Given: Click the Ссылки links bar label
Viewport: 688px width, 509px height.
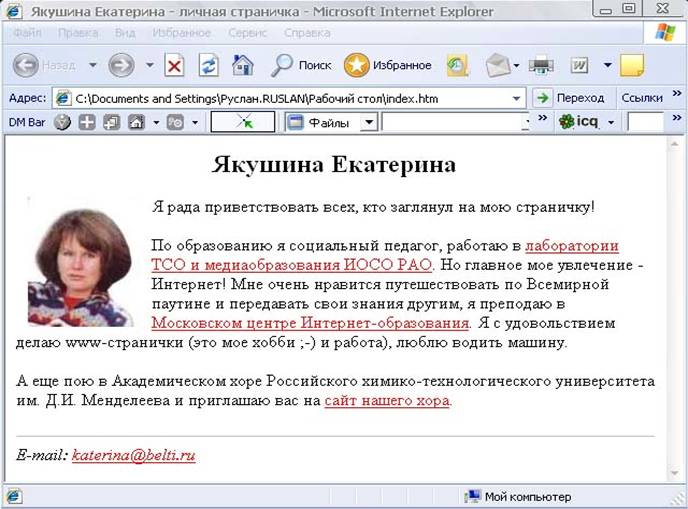Looking at the screenshot, I should [x=642, y=98].
